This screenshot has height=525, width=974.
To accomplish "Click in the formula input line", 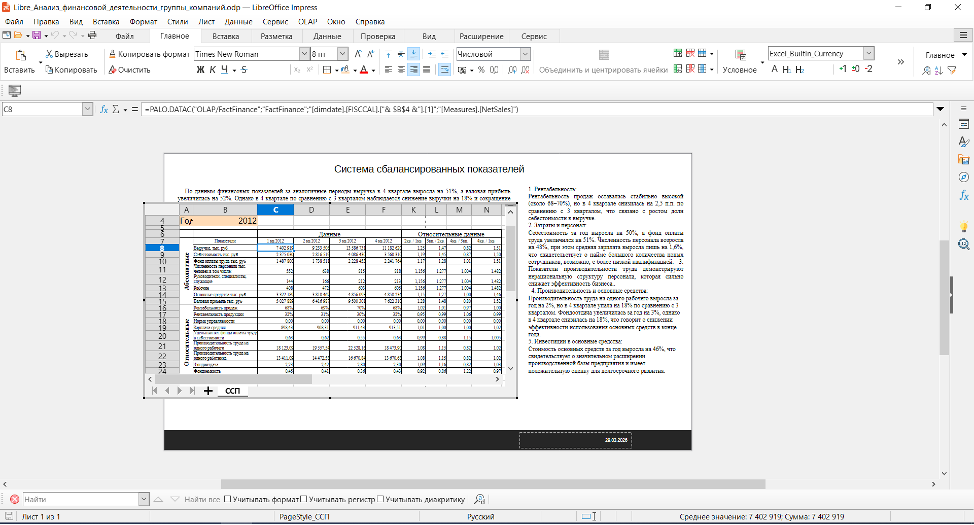I will (x=537, y=109).
